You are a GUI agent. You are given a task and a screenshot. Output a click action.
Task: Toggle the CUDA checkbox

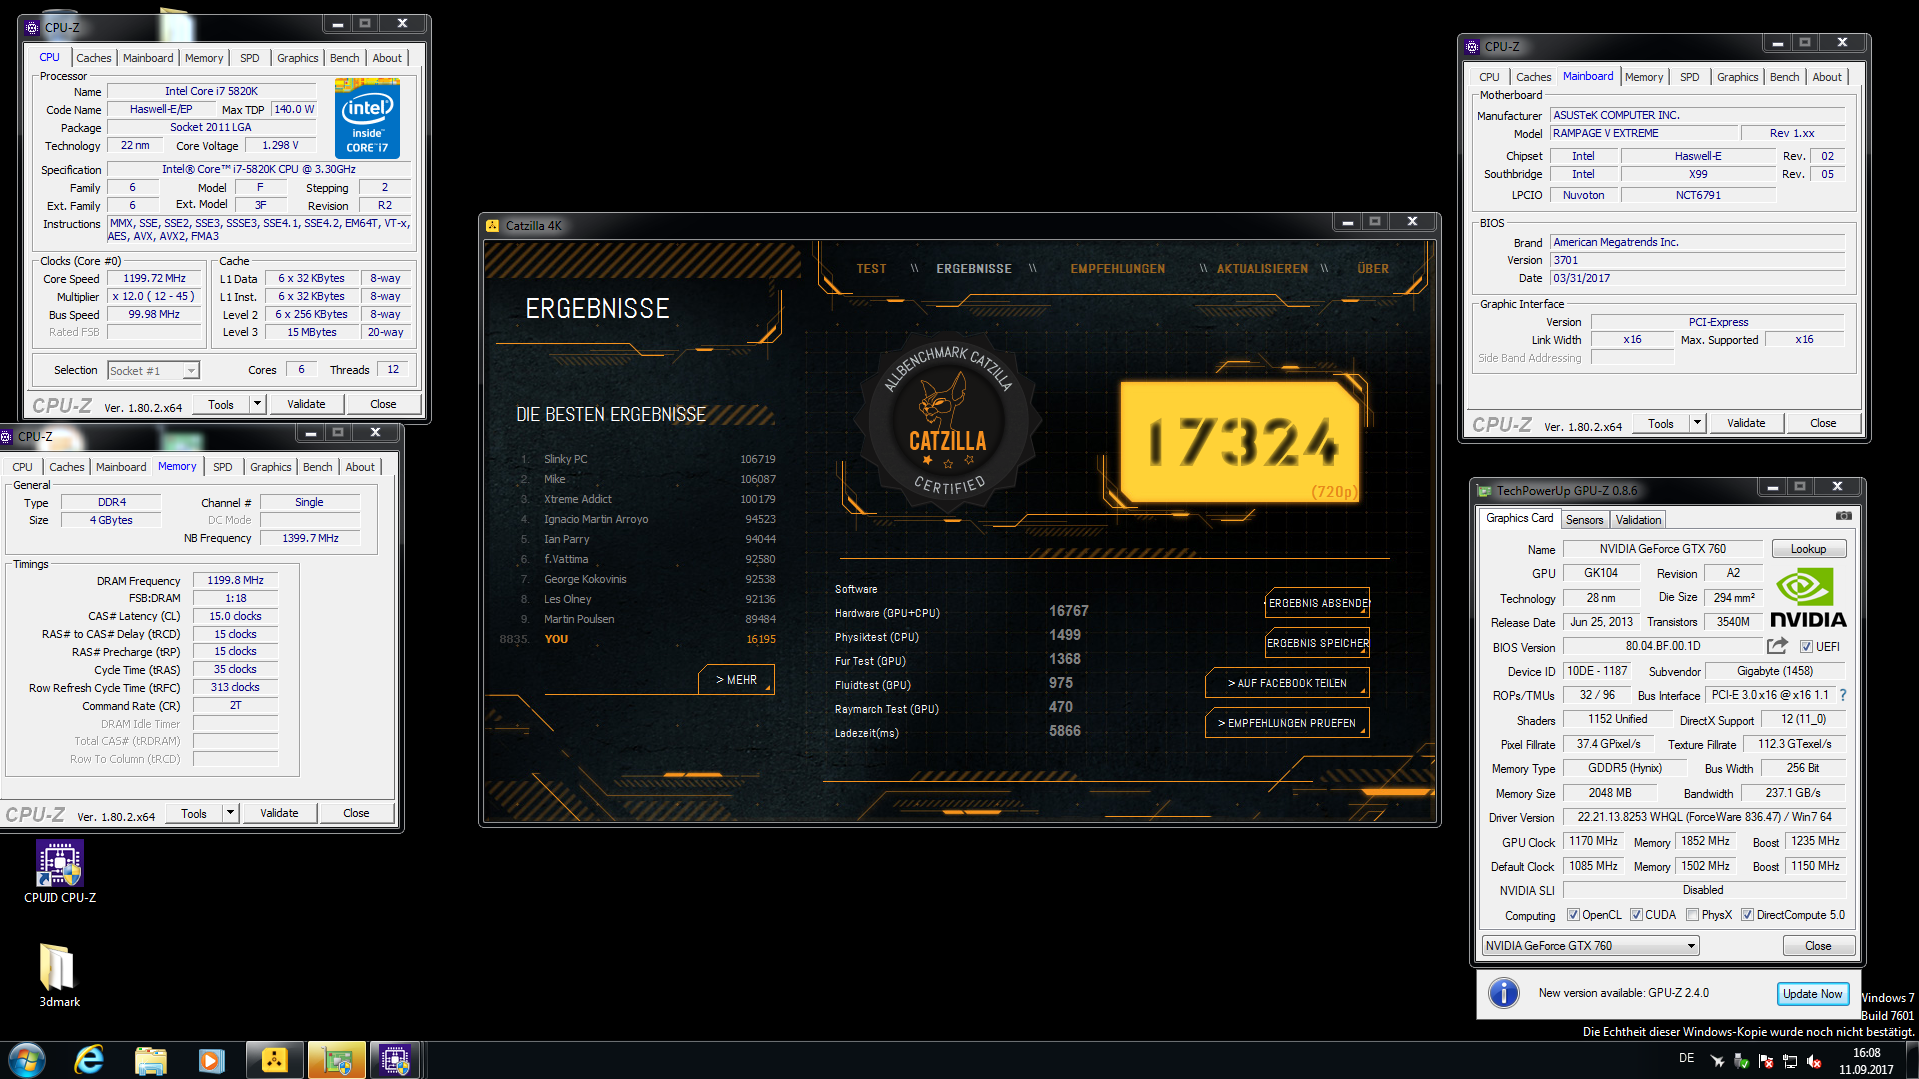pyautogui.click(x=1636, y=915)
